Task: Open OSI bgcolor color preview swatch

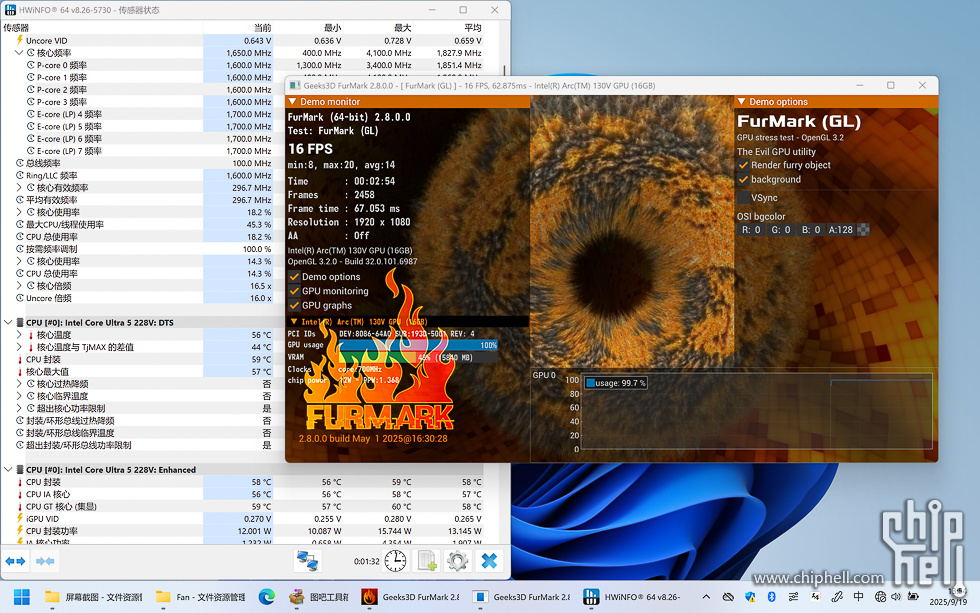Action: tap(863, 230)
